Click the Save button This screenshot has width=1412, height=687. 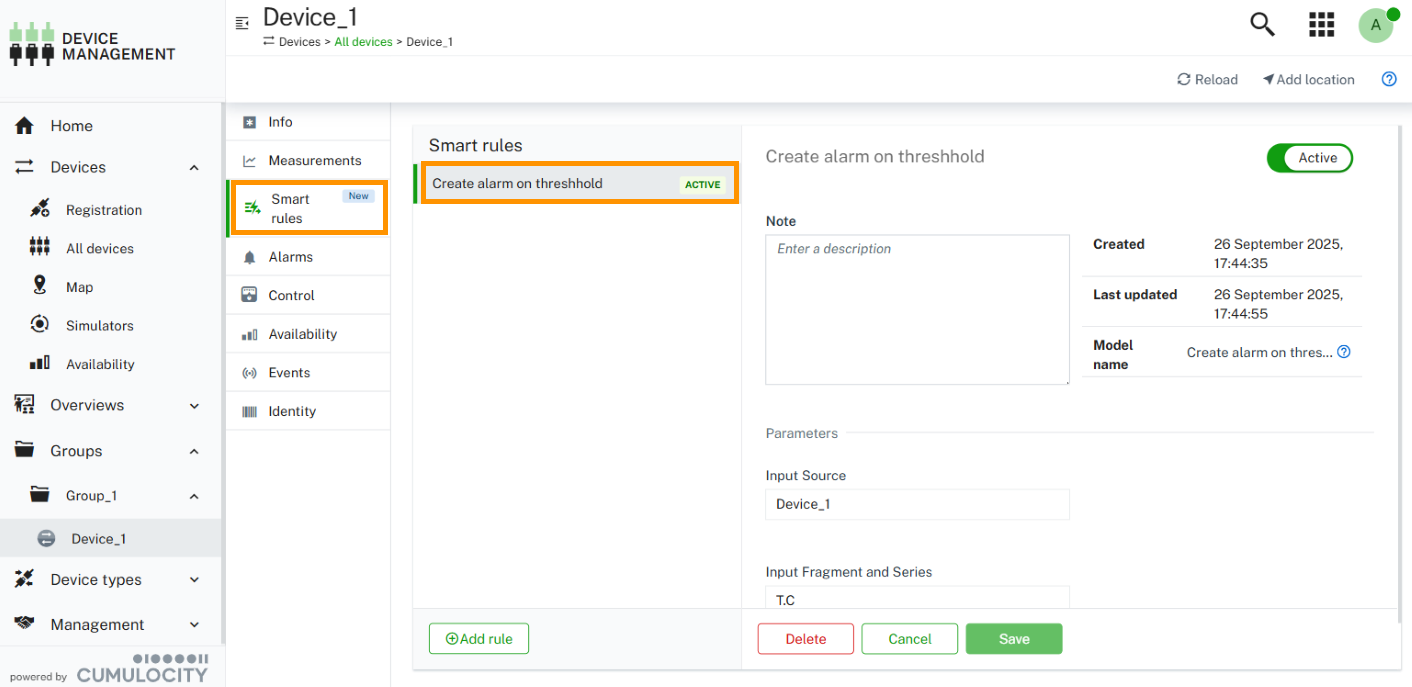point(1013,639)
